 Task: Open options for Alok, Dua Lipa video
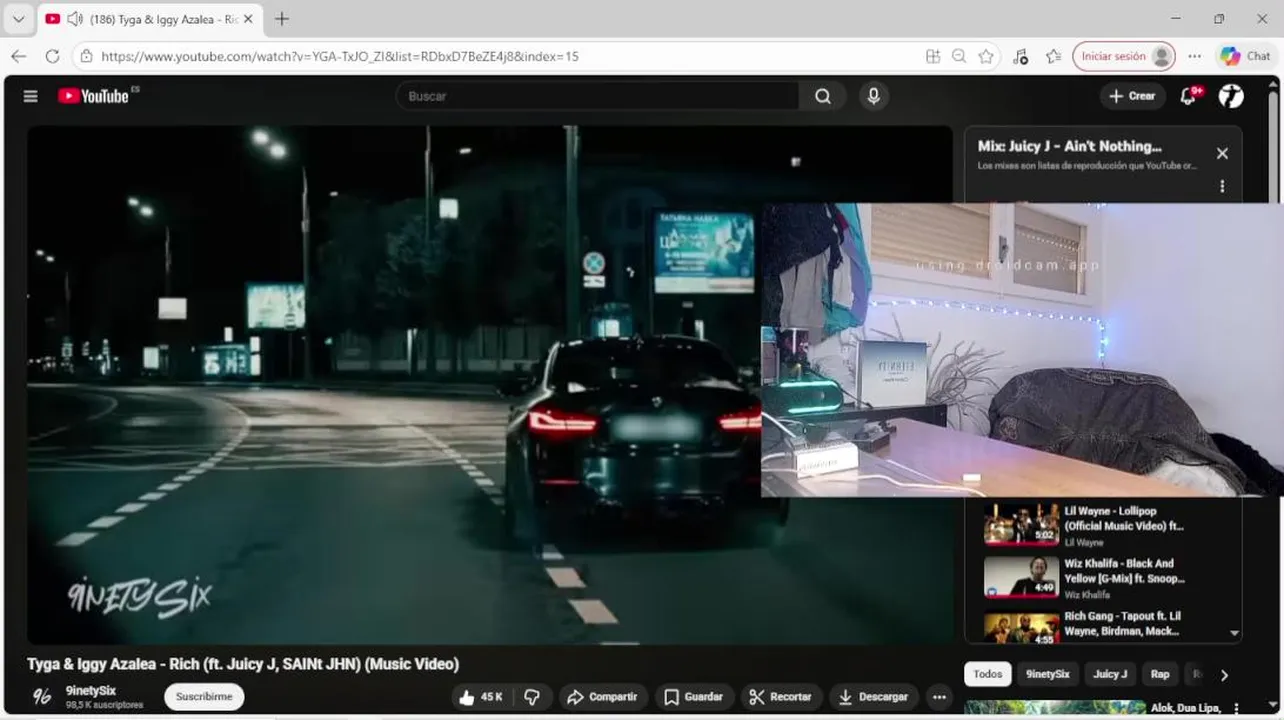point(1237,708)
